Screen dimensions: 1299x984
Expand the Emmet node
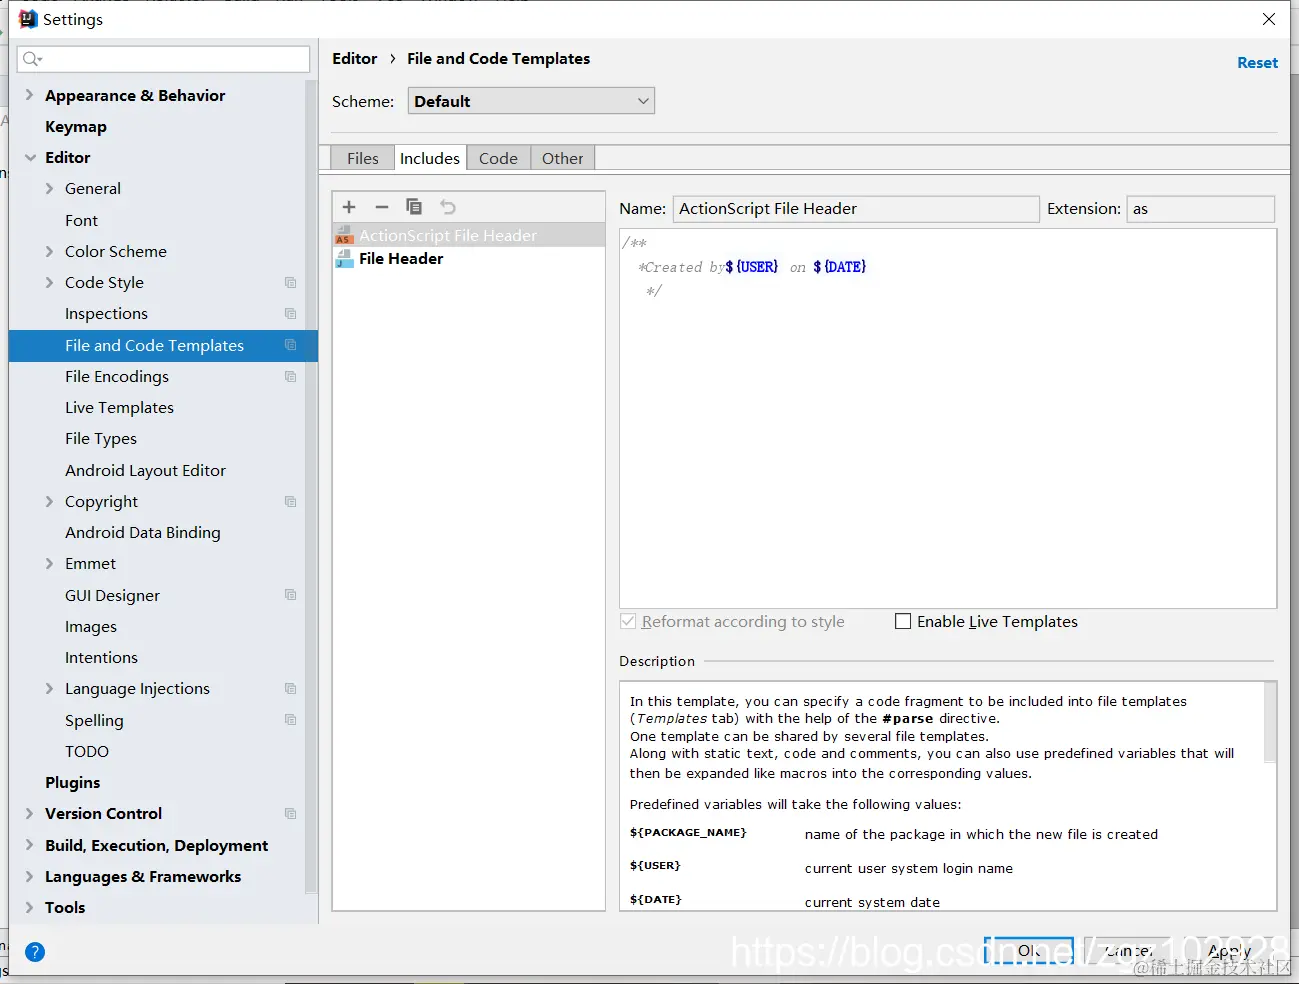coord(49,564)
